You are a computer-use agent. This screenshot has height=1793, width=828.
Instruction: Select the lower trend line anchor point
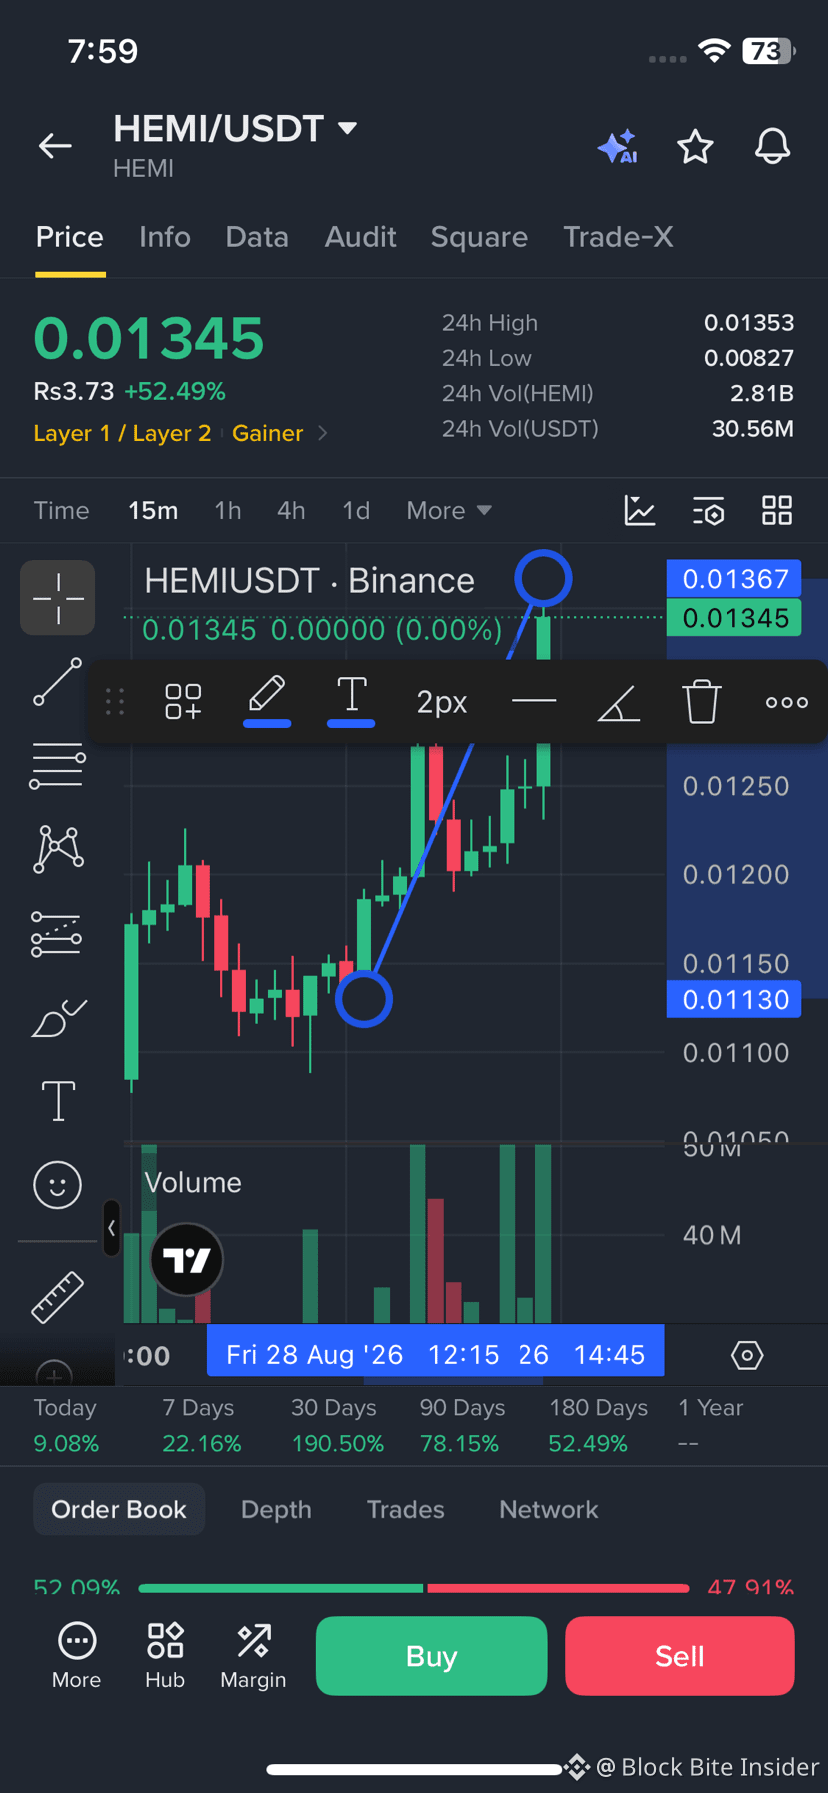(x=364, y=999)
